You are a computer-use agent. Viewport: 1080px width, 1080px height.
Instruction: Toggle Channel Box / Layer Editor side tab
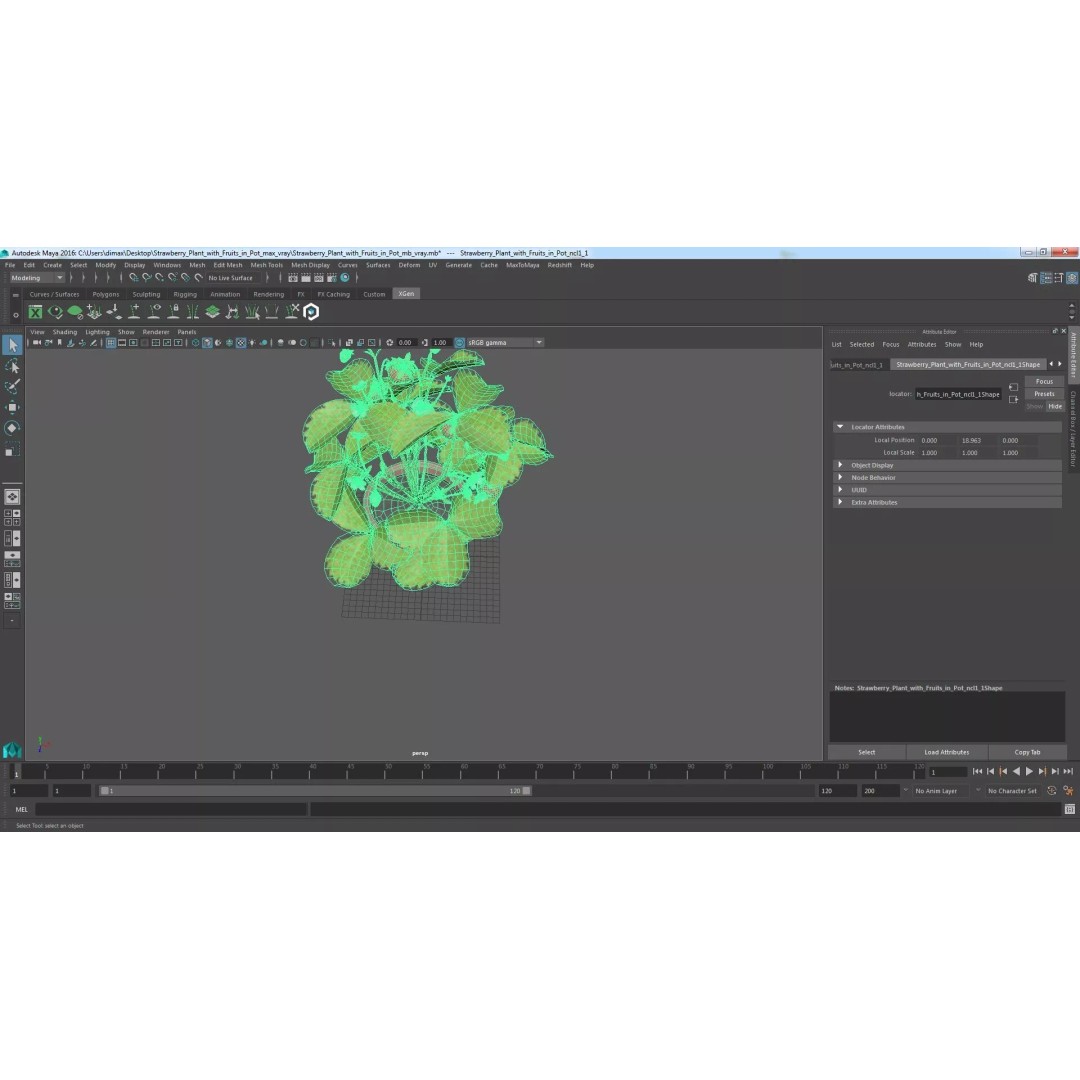1073,428
